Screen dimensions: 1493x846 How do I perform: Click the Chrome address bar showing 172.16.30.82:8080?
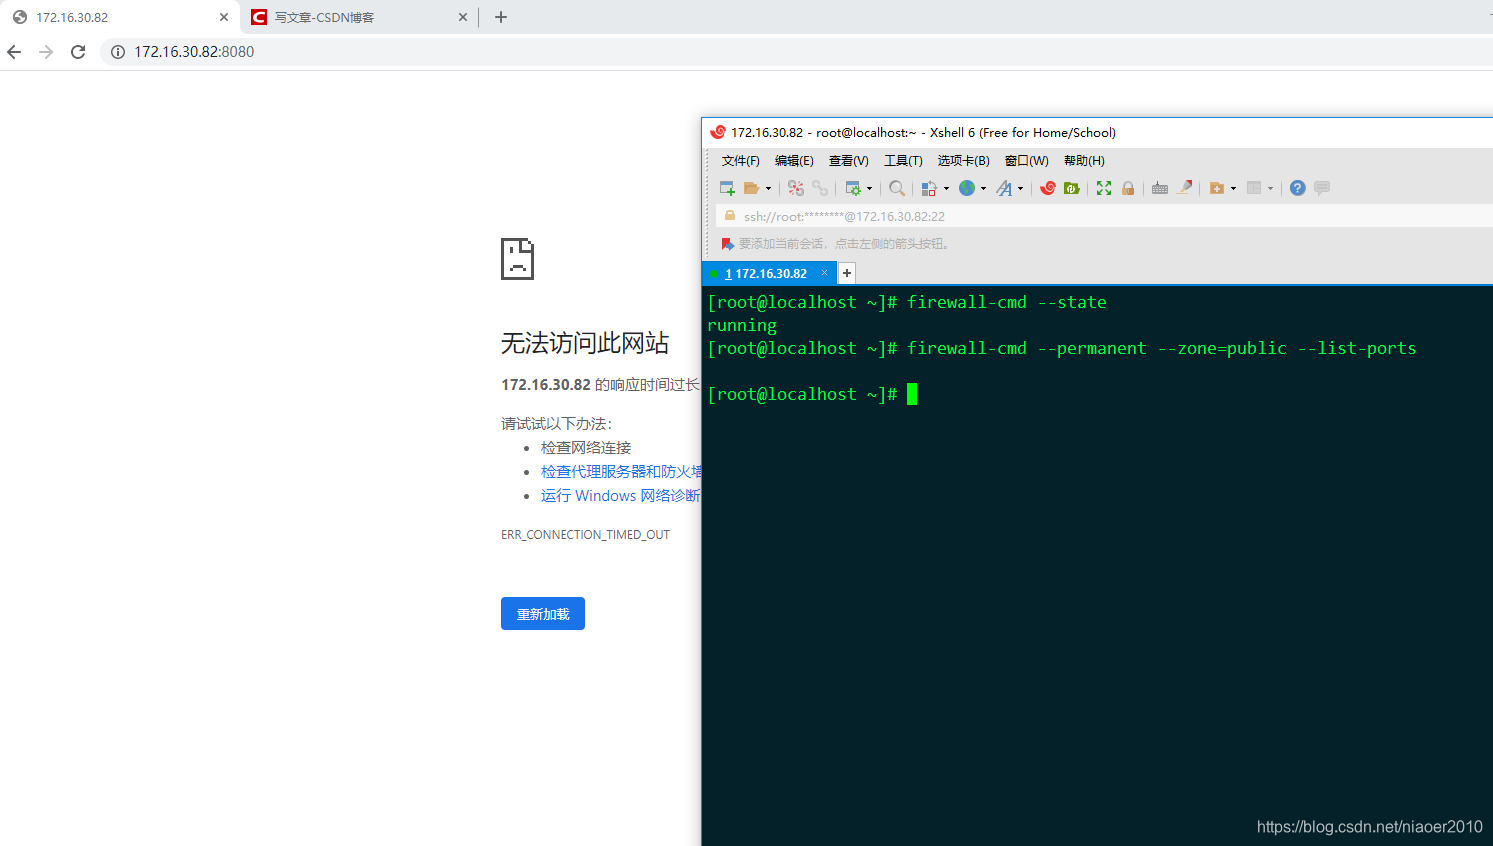[796, 52]
